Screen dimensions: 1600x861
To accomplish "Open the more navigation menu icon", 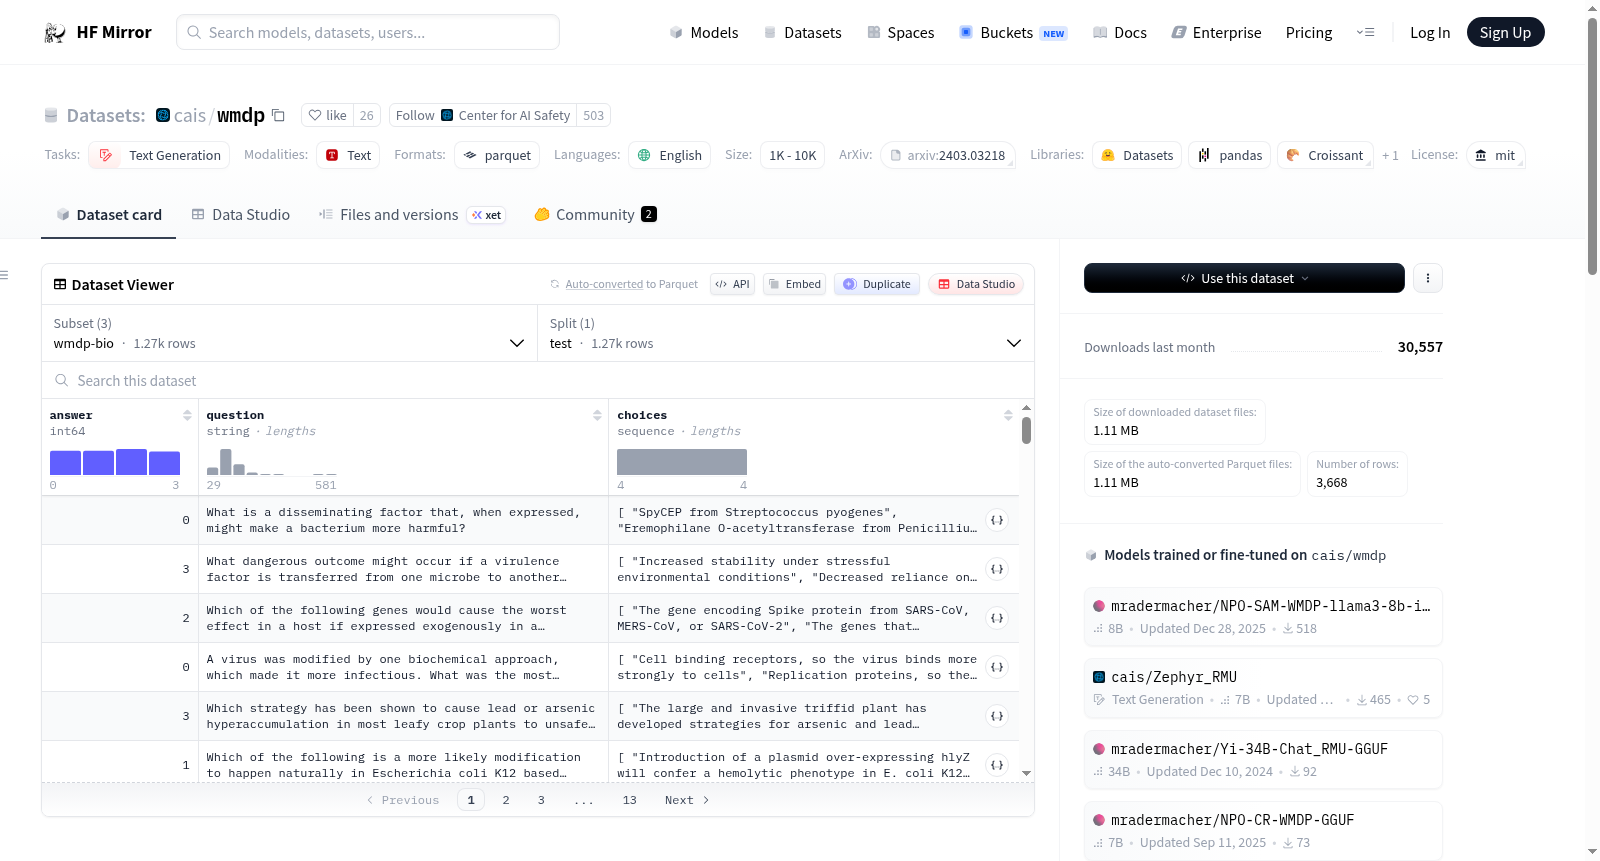I will pos(1365,33).
